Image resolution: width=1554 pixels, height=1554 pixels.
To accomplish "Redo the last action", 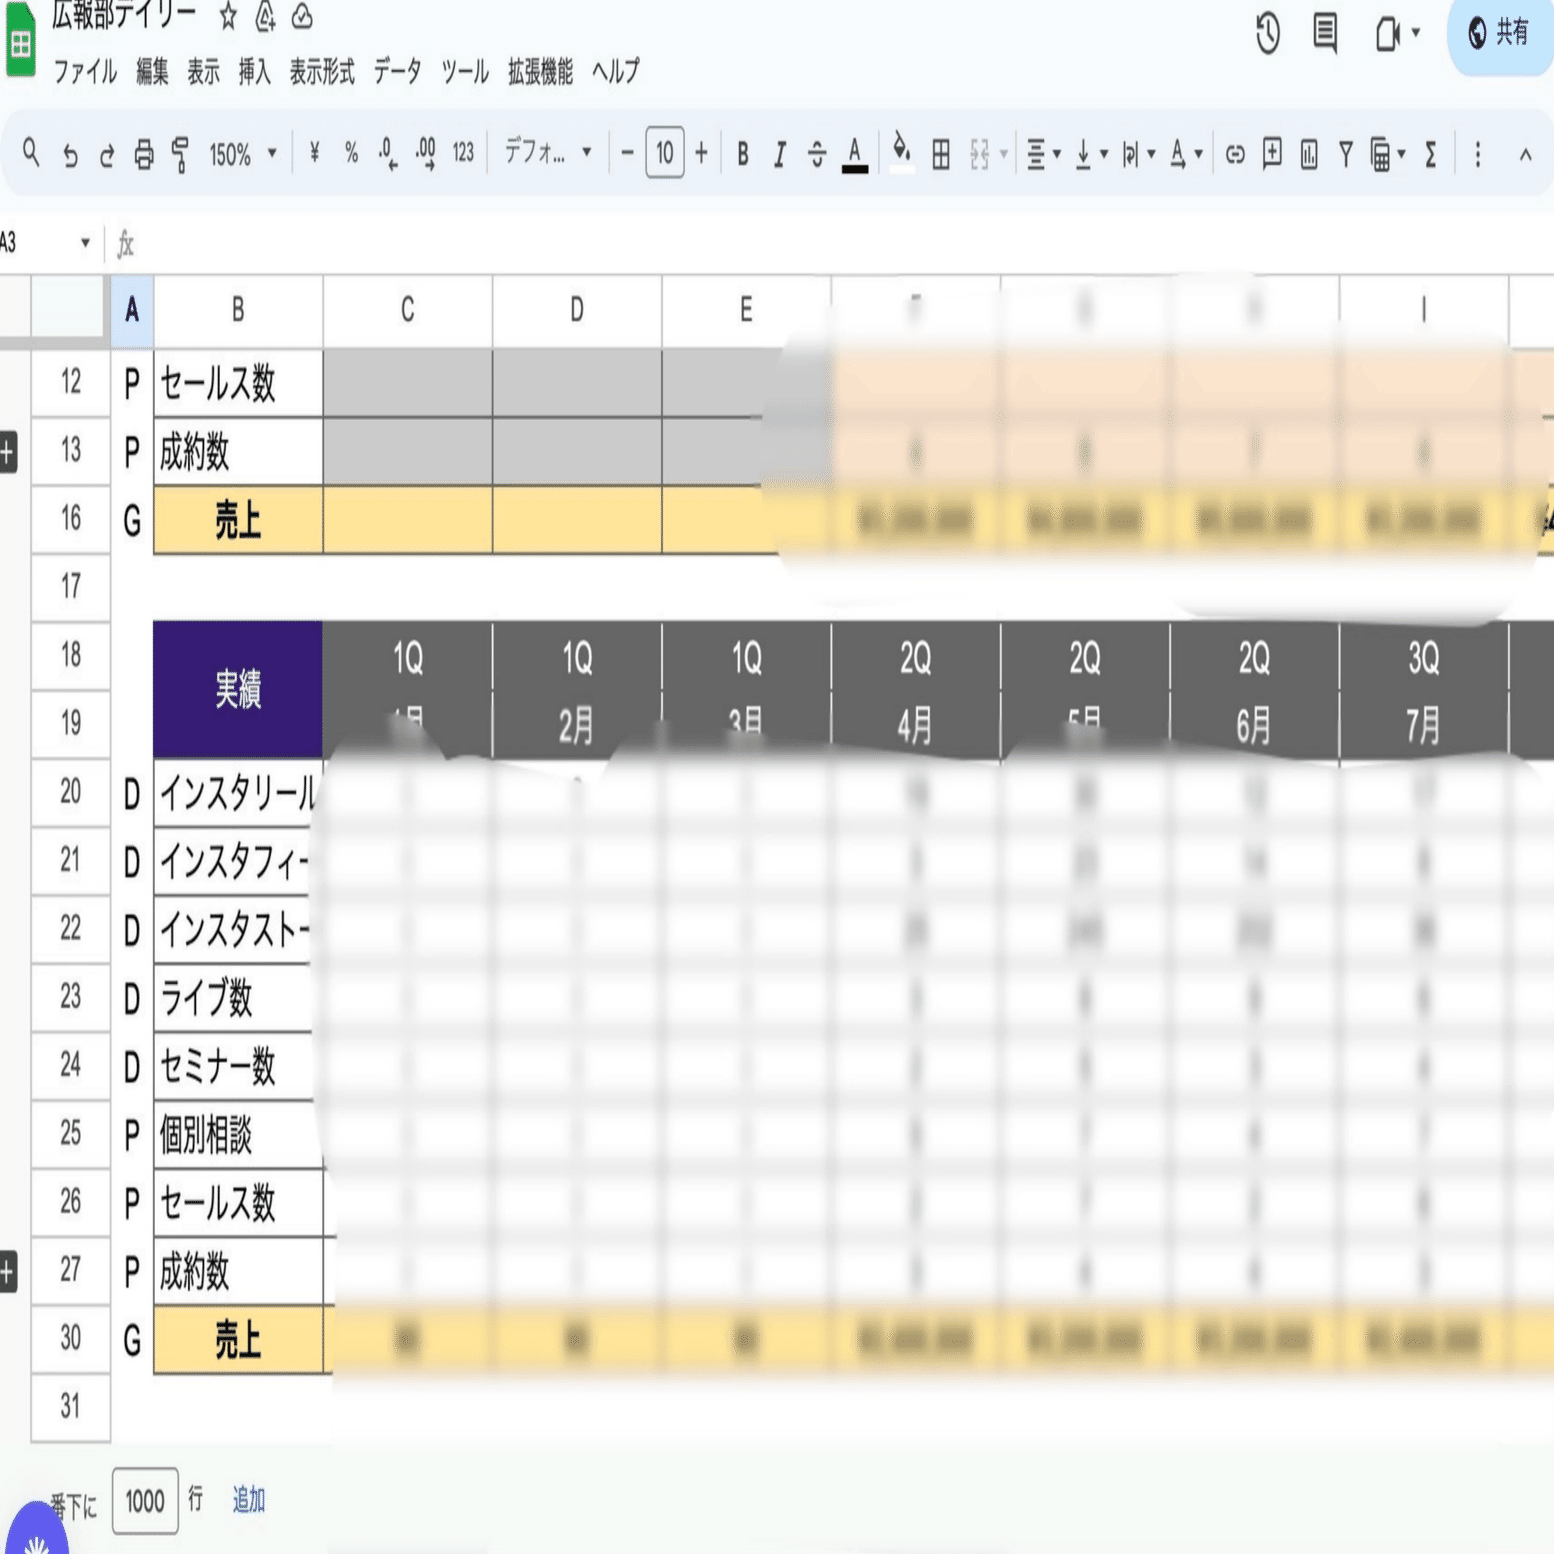I will 106,155.
